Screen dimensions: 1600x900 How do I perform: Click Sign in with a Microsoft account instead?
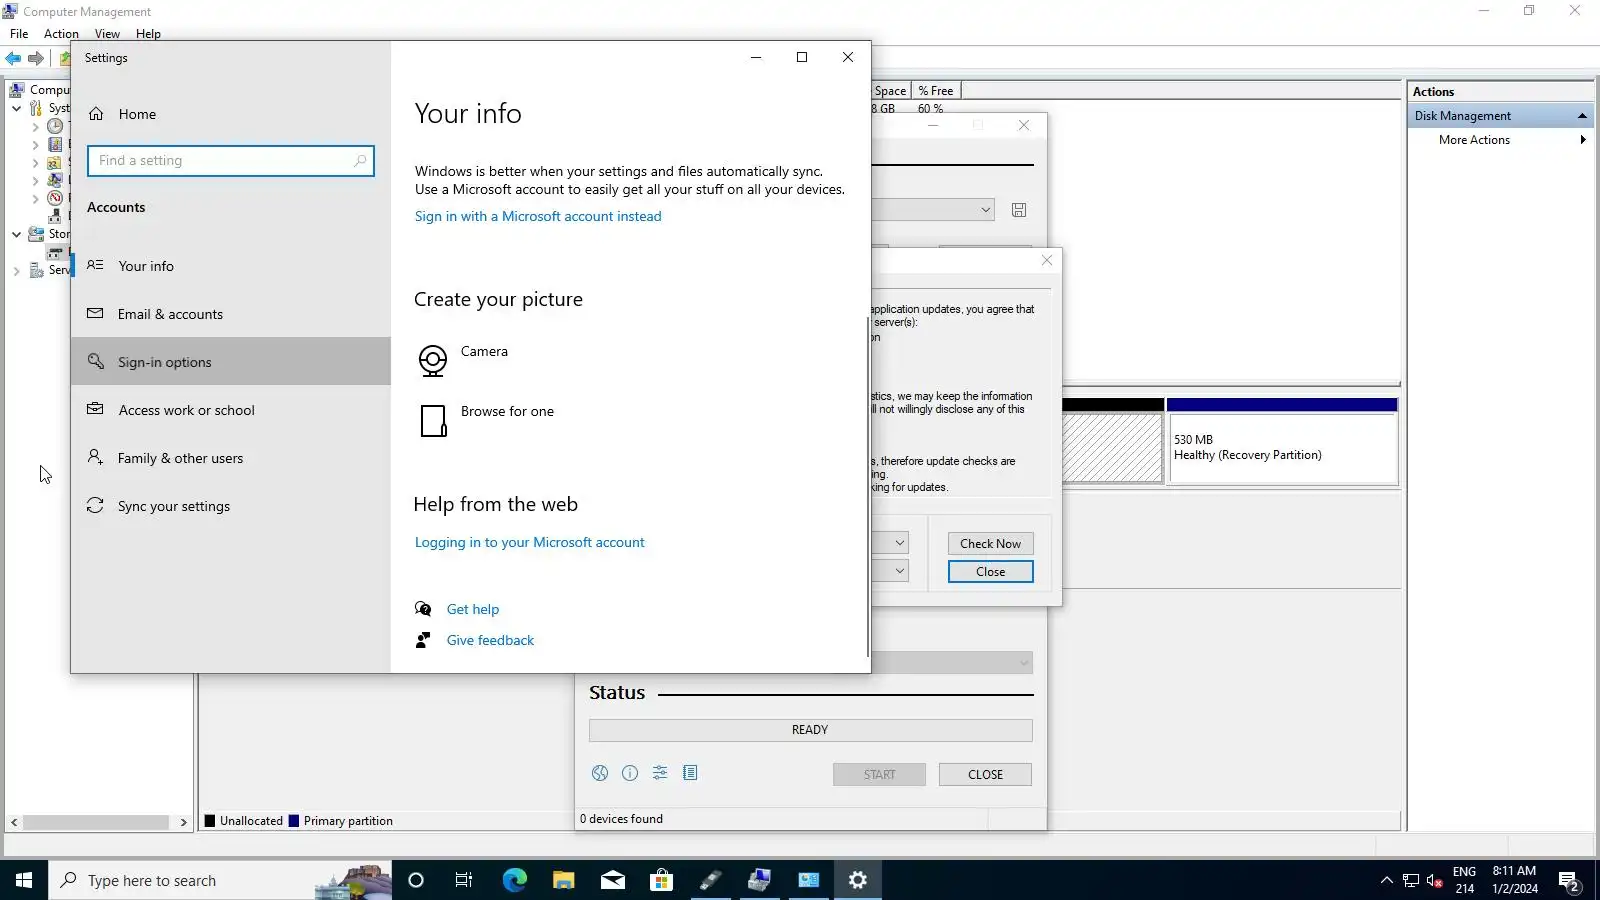(x=538, y=216)
